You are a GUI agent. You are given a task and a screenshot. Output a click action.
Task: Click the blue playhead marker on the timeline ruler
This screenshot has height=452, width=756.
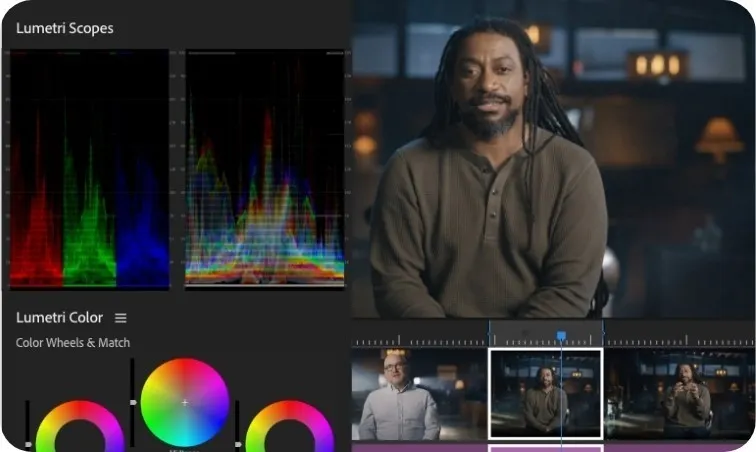(x=561, y=336)
